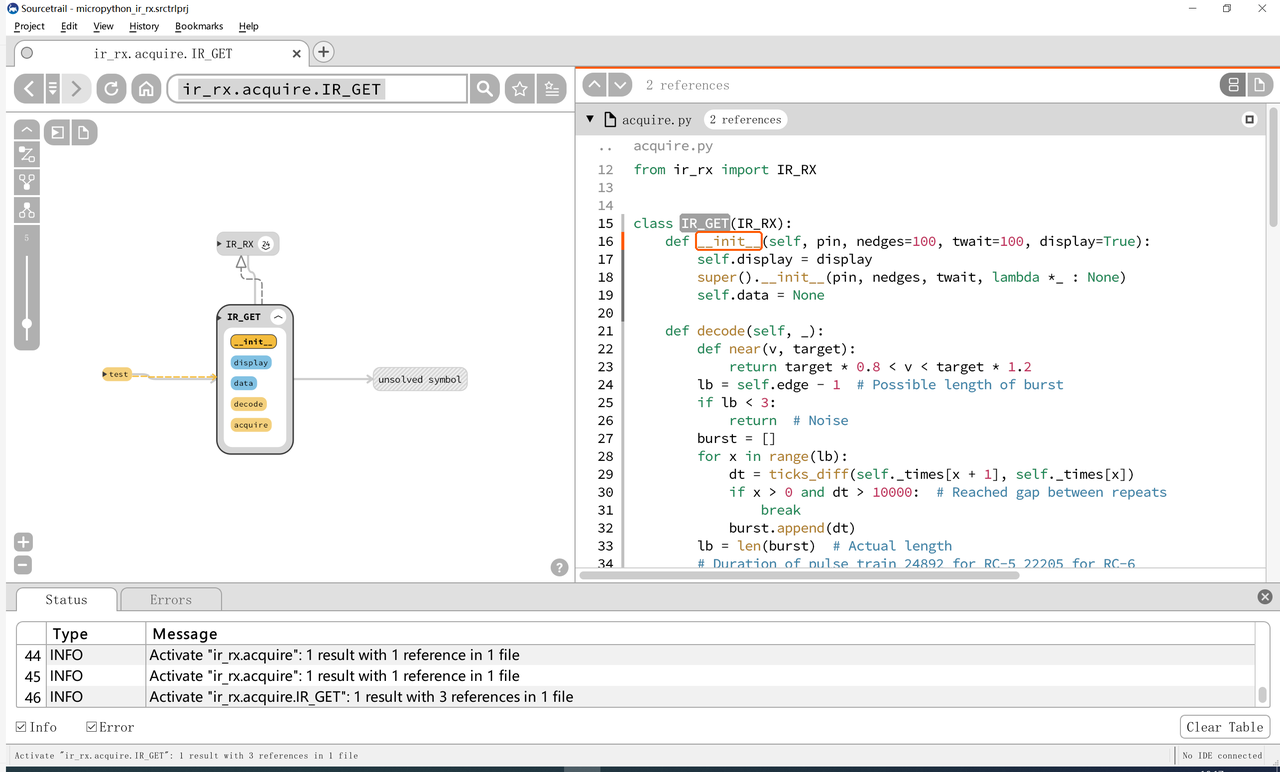This screenshot has width=1280, height=772.
Task: Select the __init__ method node
Action: pos(253,342)
